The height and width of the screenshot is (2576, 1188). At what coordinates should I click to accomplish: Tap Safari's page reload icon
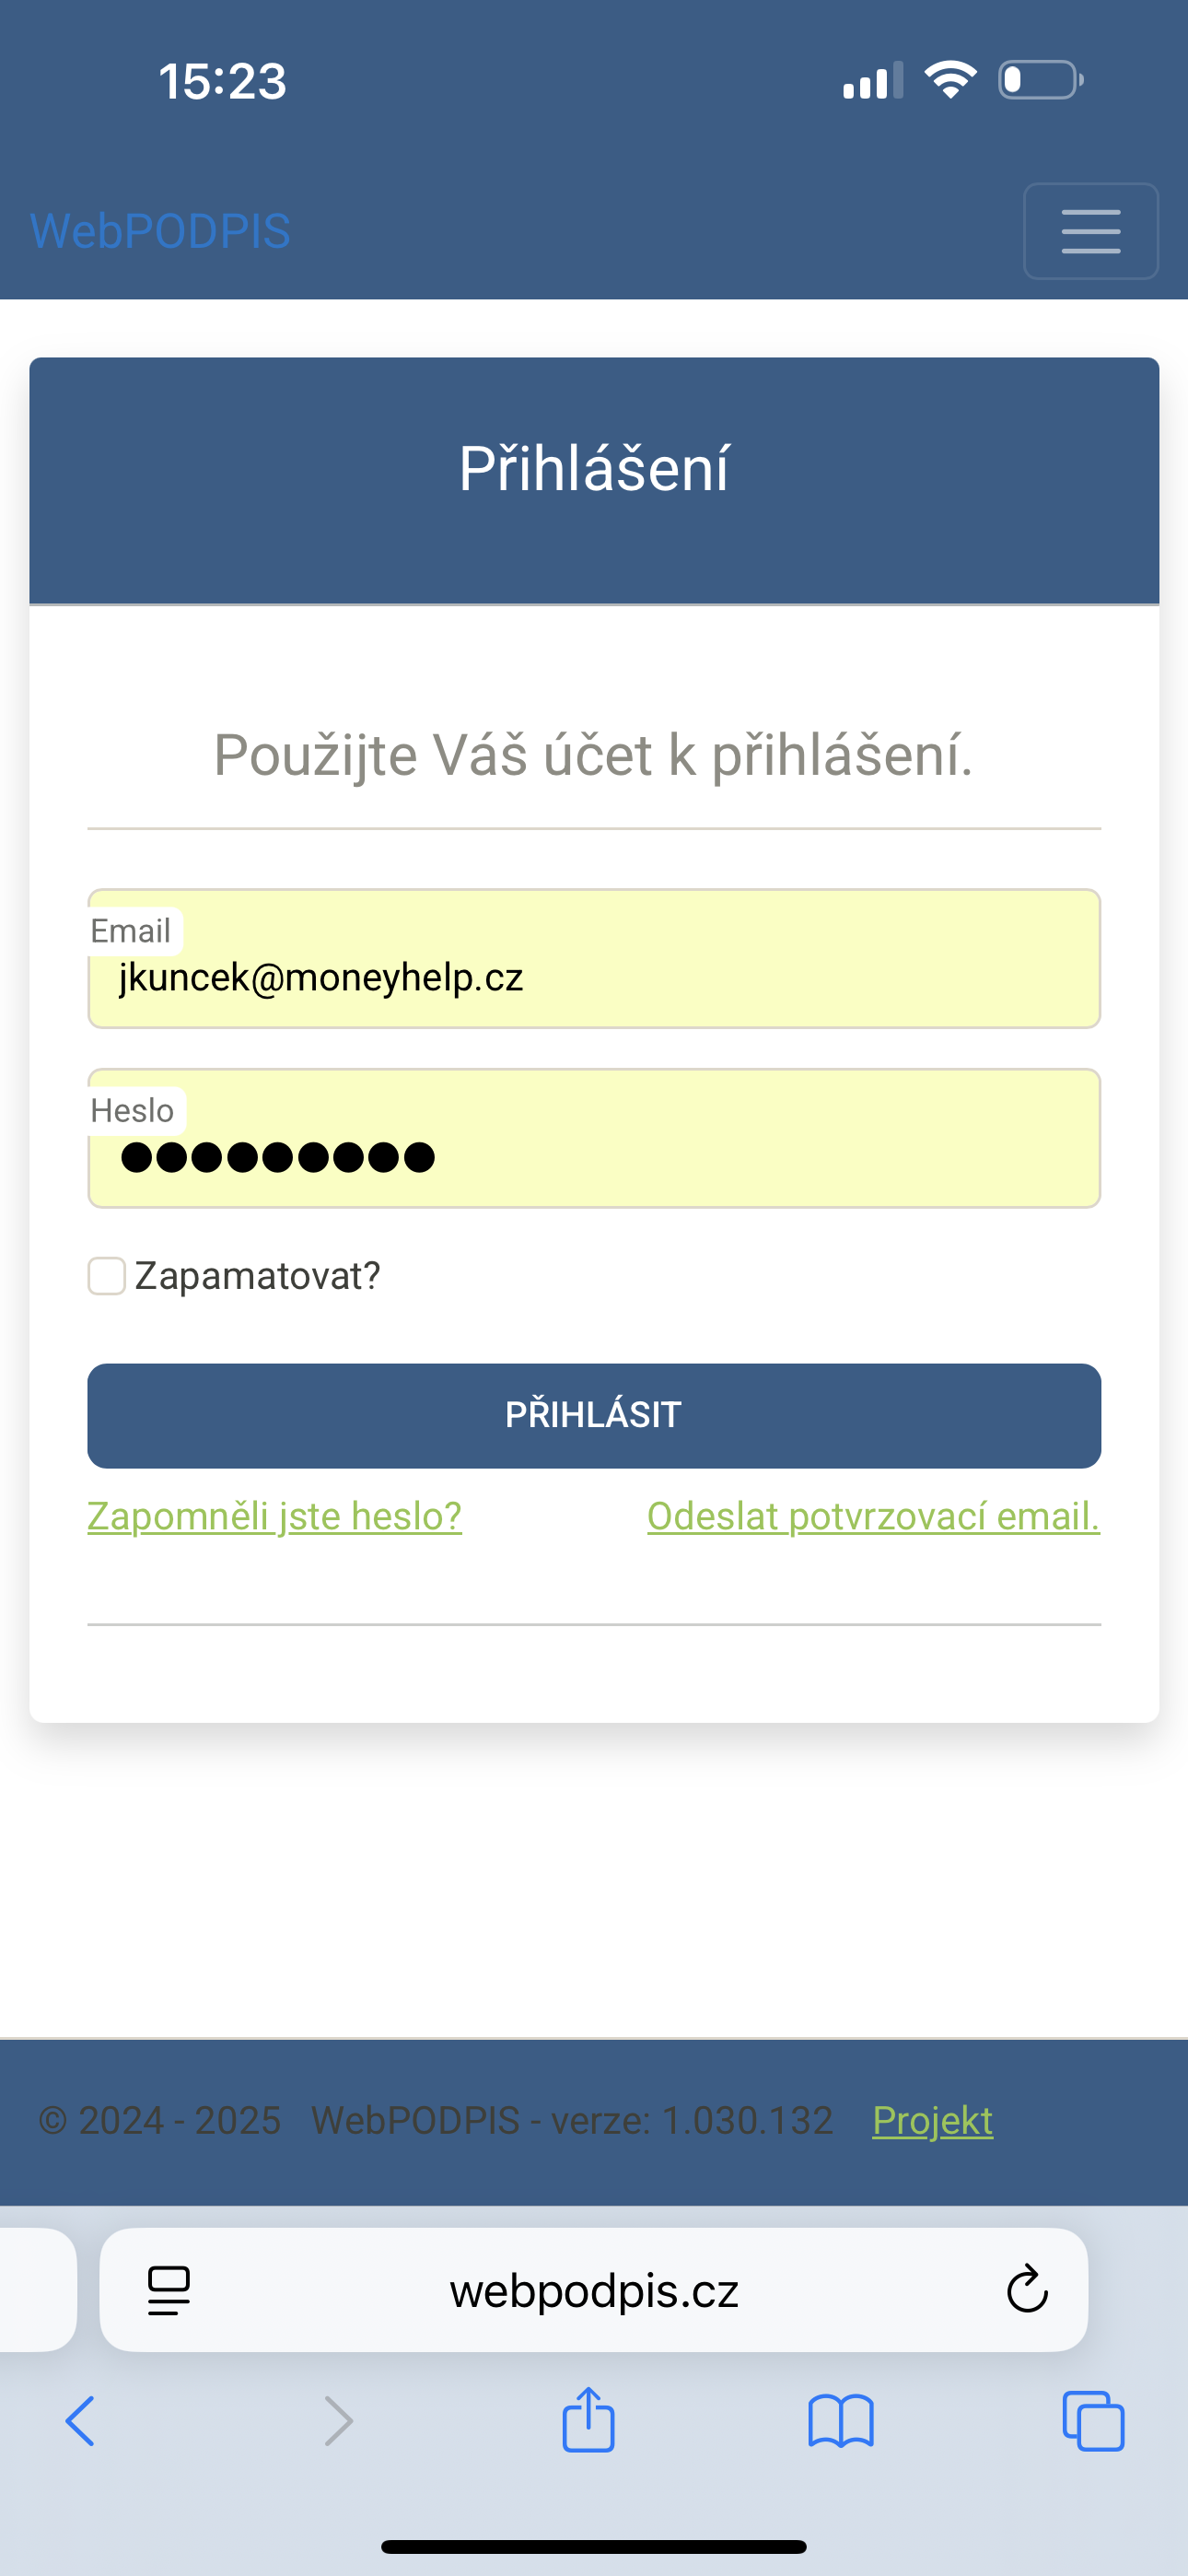pos(1027,2289)
